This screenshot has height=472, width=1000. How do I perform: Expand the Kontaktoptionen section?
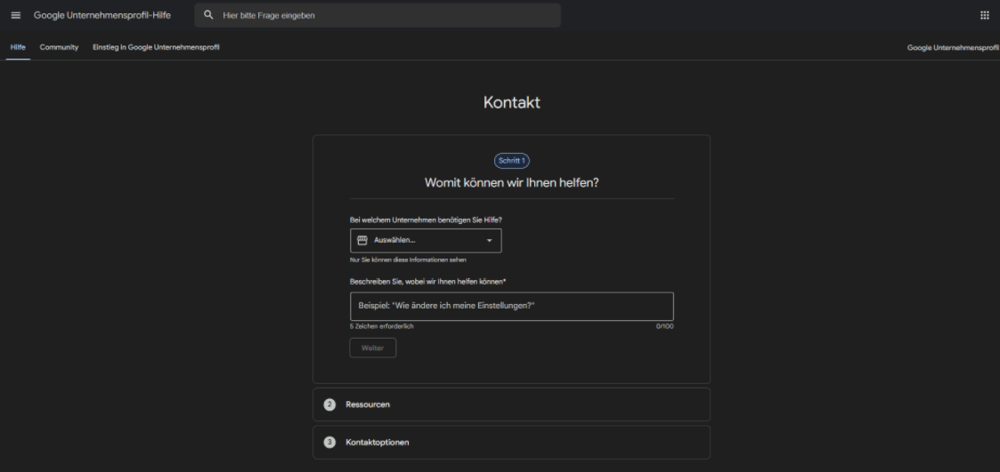pyautogui.click(x=511, y=442)
